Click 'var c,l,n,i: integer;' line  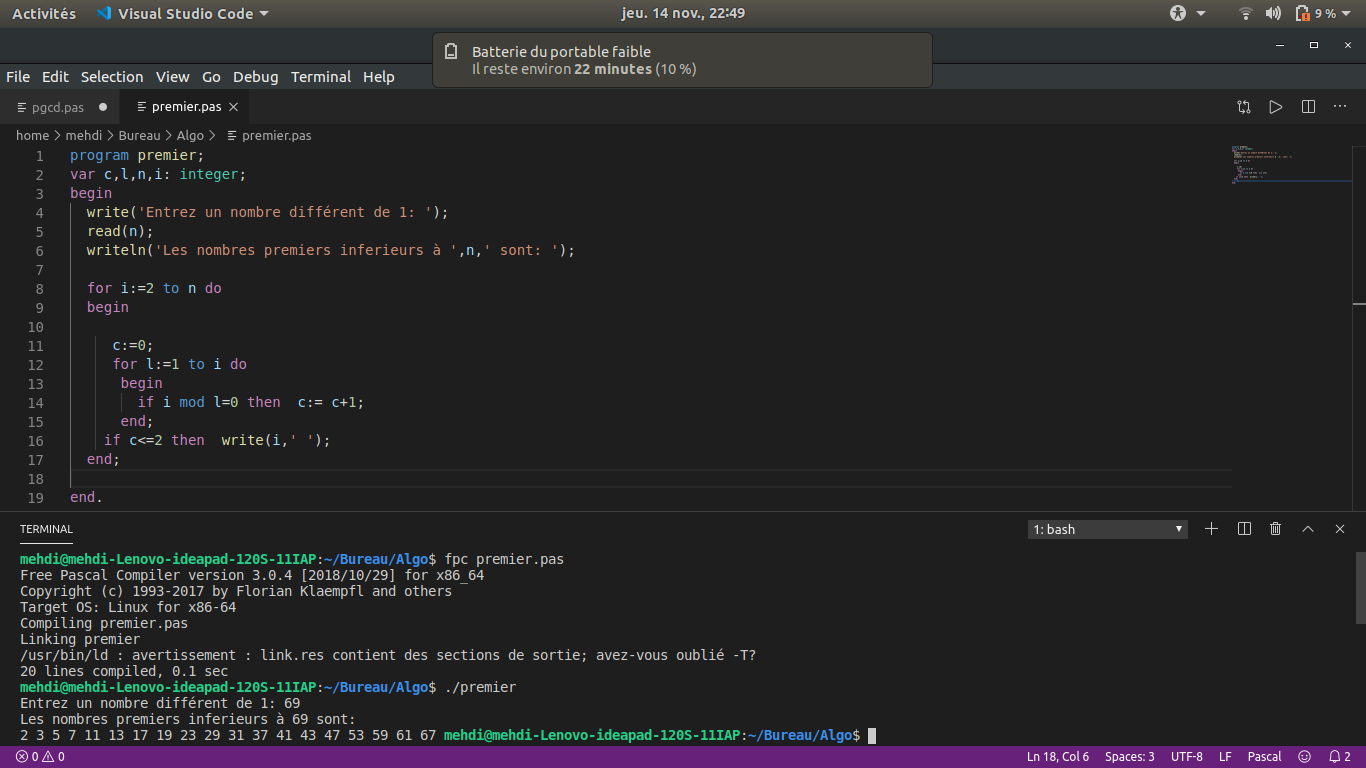click(158, 174)
